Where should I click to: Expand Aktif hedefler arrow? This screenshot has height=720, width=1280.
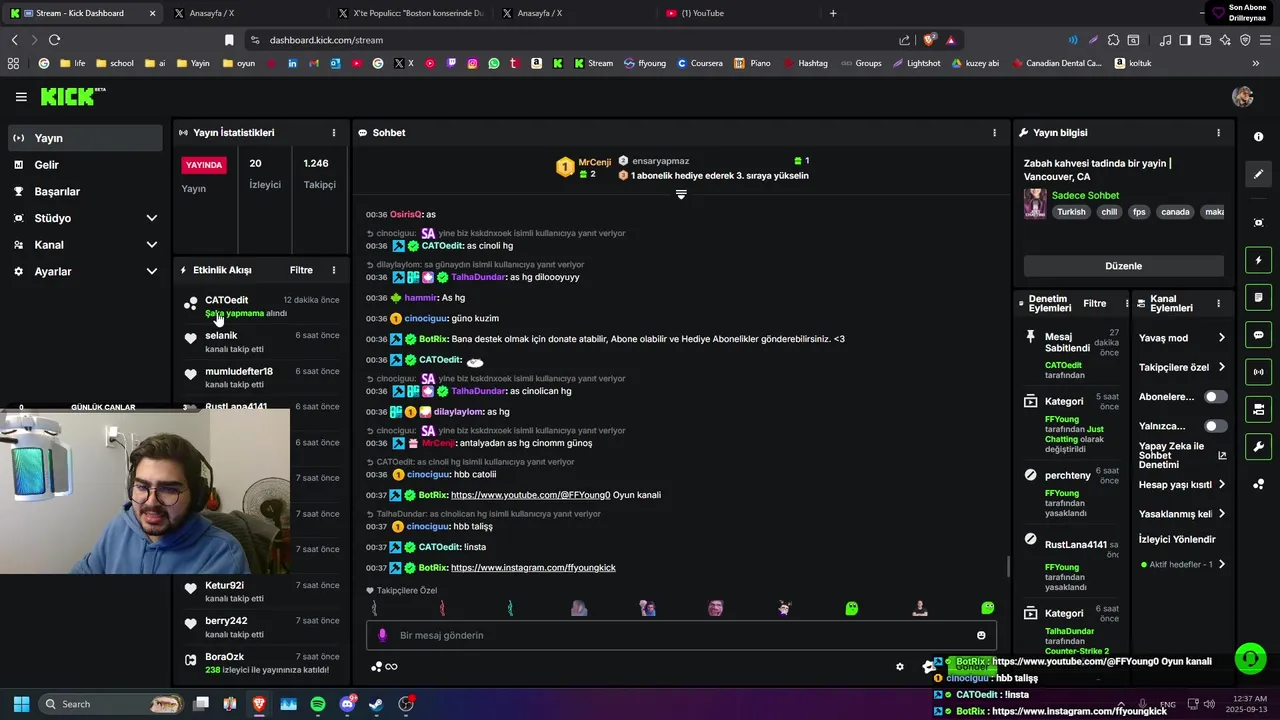(1221, 564)
